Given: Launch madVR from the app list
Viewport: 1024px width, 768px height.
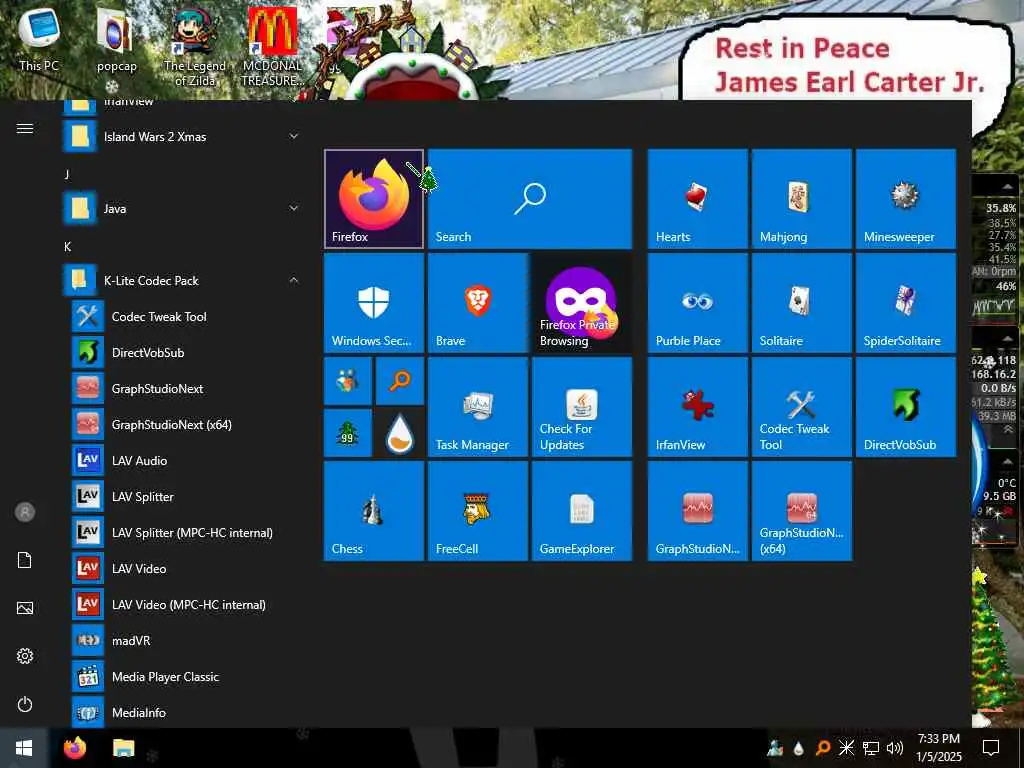Looking at the screenshot, I should [185, 641].
